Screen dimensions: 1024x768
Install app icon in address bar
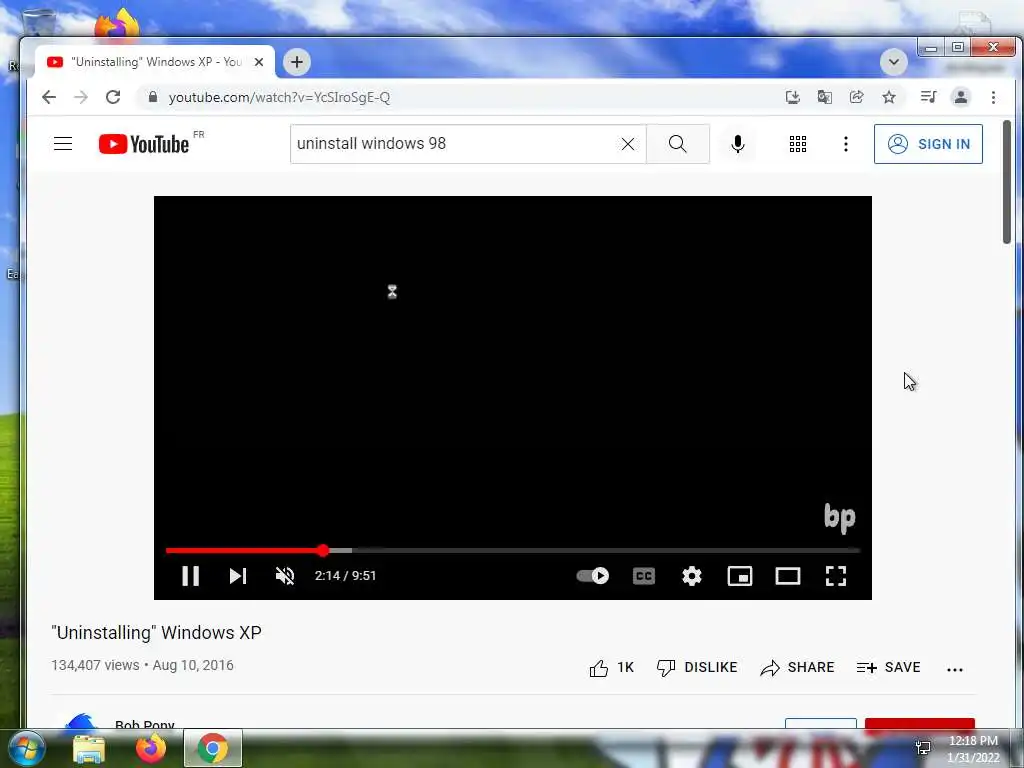[x=792, y=97]
